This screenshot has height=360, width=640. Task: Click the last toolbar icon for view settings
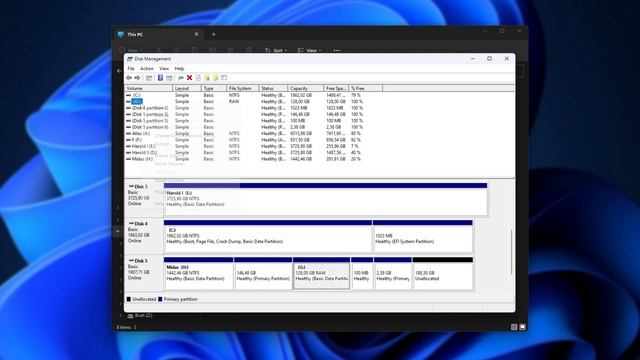(224, 78)
